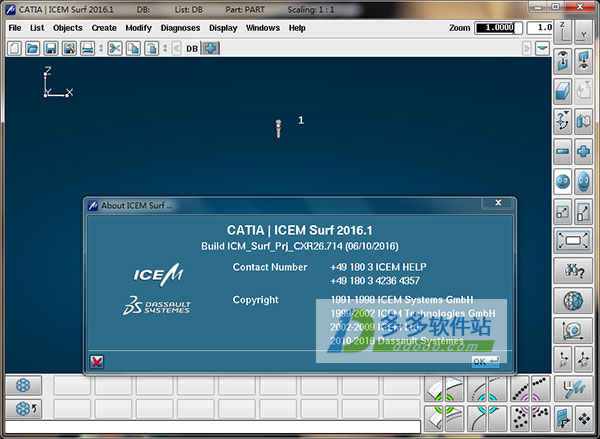Click the minus zoom out icon
Image resolution: width=600 pixels, height=439 pixels.
tap(563, 152)
